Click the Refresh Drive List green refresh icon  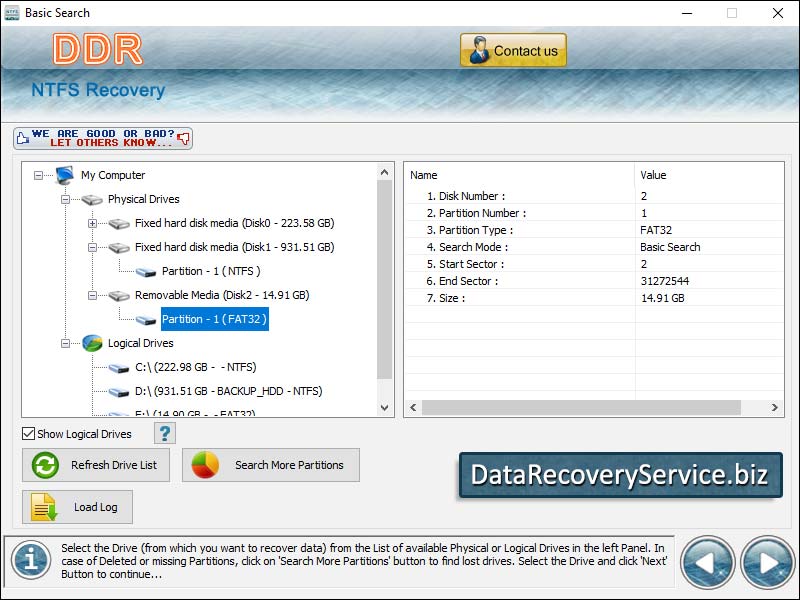(42, 465)
